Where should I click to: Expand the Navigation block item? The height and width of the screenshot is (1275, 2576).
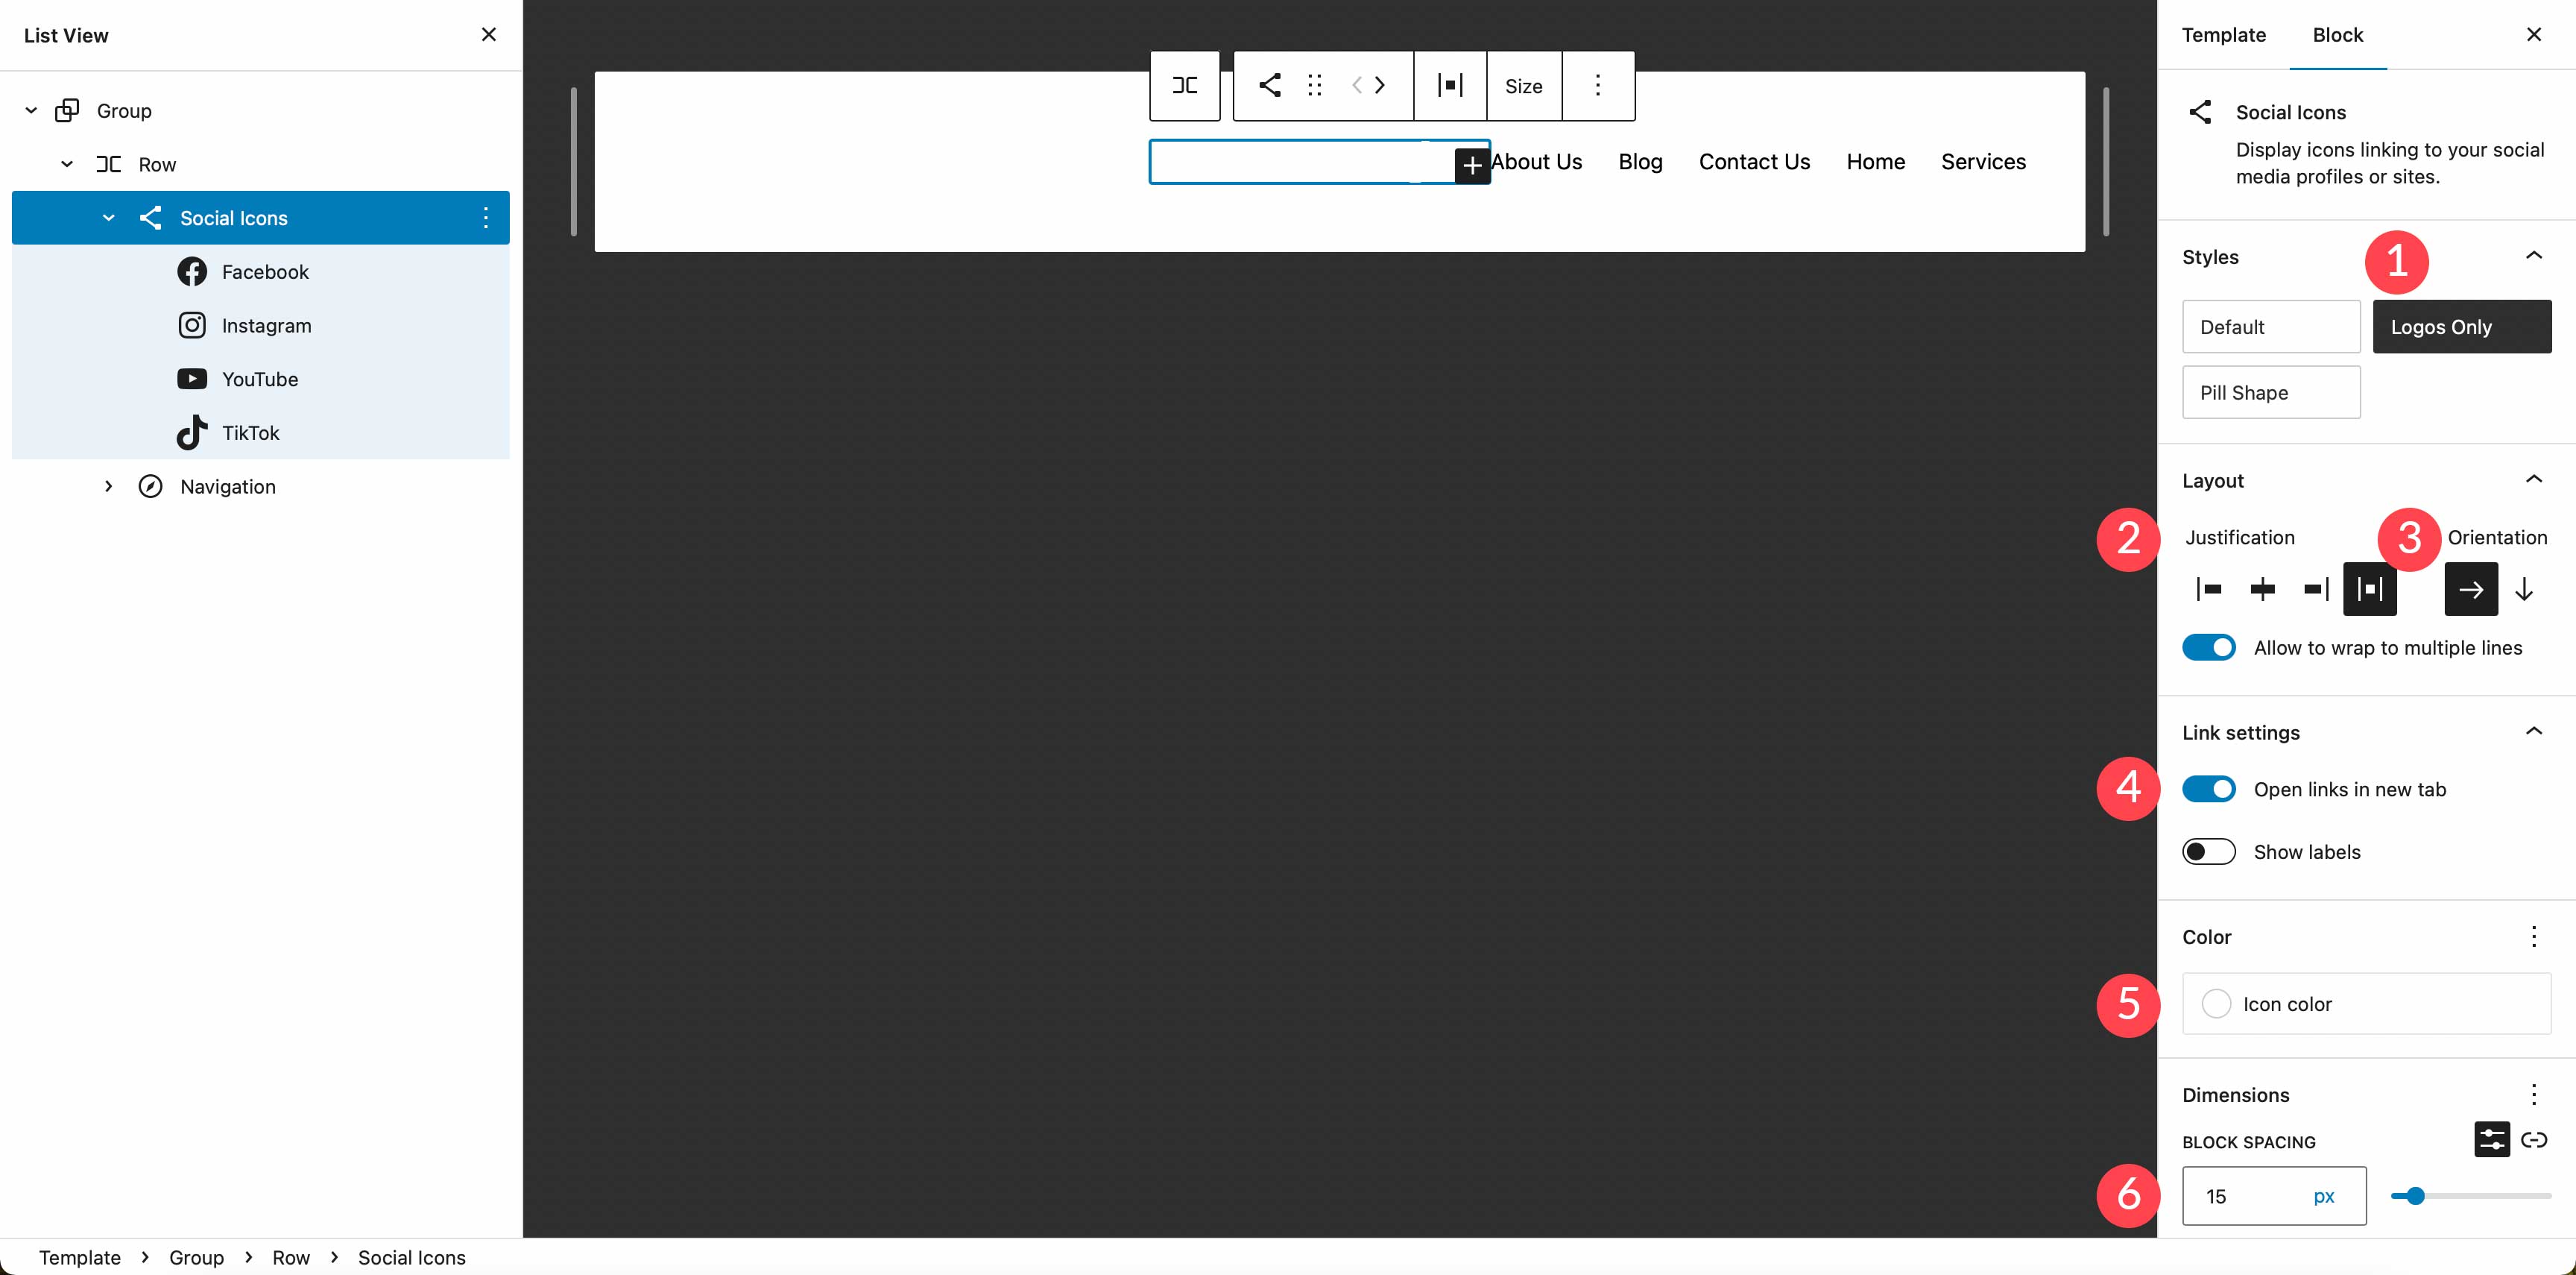[108, 485]
